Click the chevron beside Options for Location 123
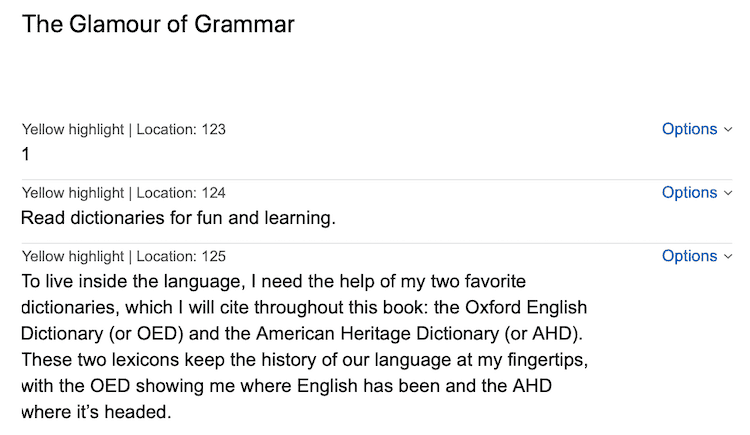Image resolution: width=750 pixels, height=435 pixels. tap(728, 129)
